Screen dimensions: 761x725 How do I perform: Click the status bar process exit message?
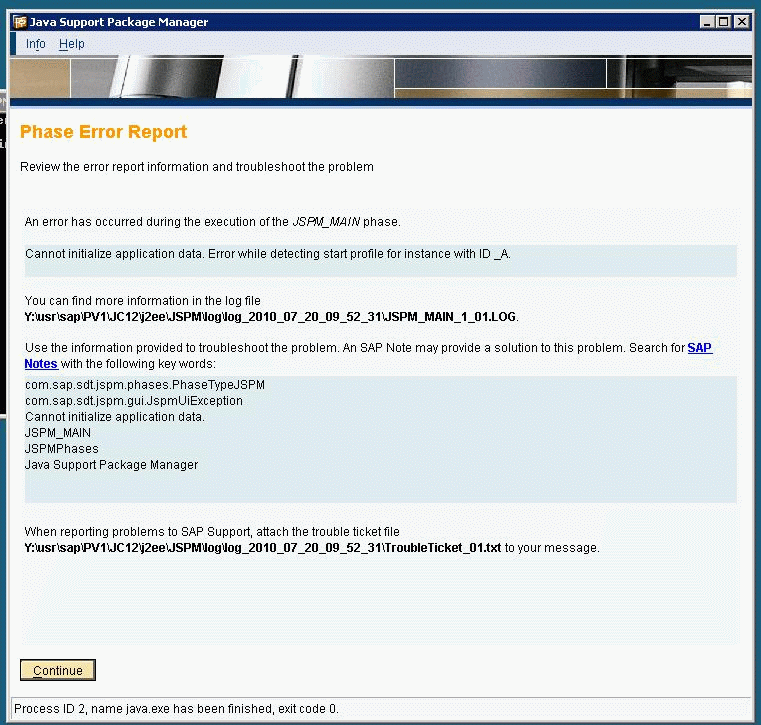[176, 709]
